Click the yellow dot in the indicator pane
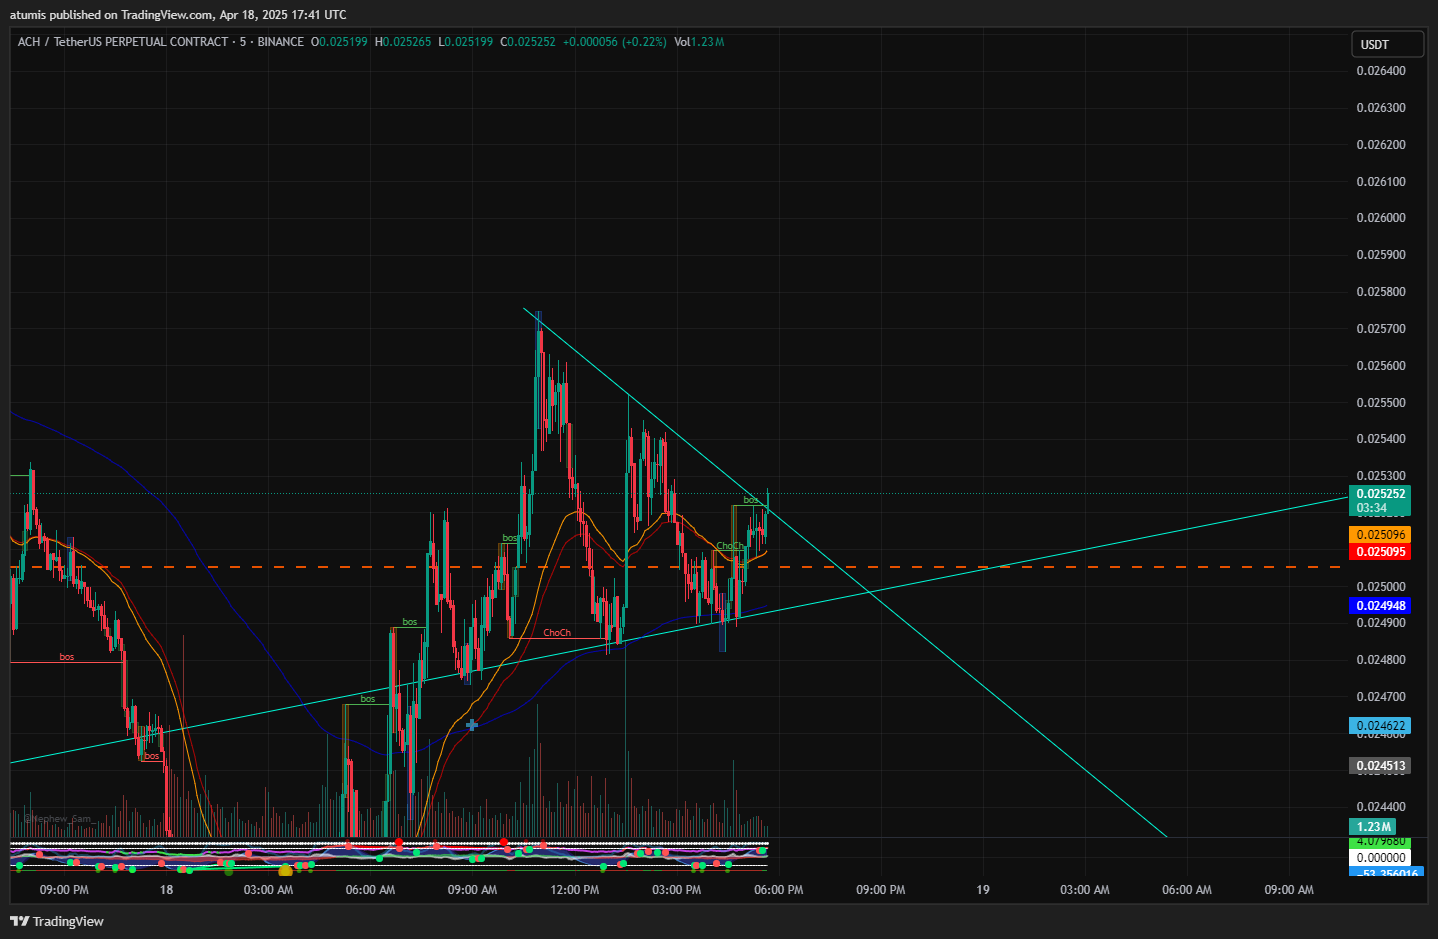 coord(285,871)
